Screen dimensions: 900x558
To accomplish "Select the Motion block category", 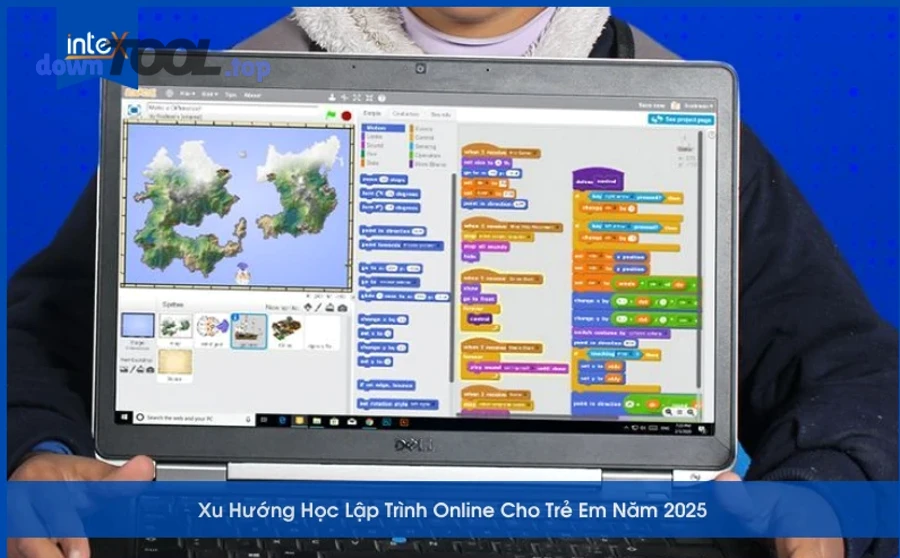I will coord(382,127).
